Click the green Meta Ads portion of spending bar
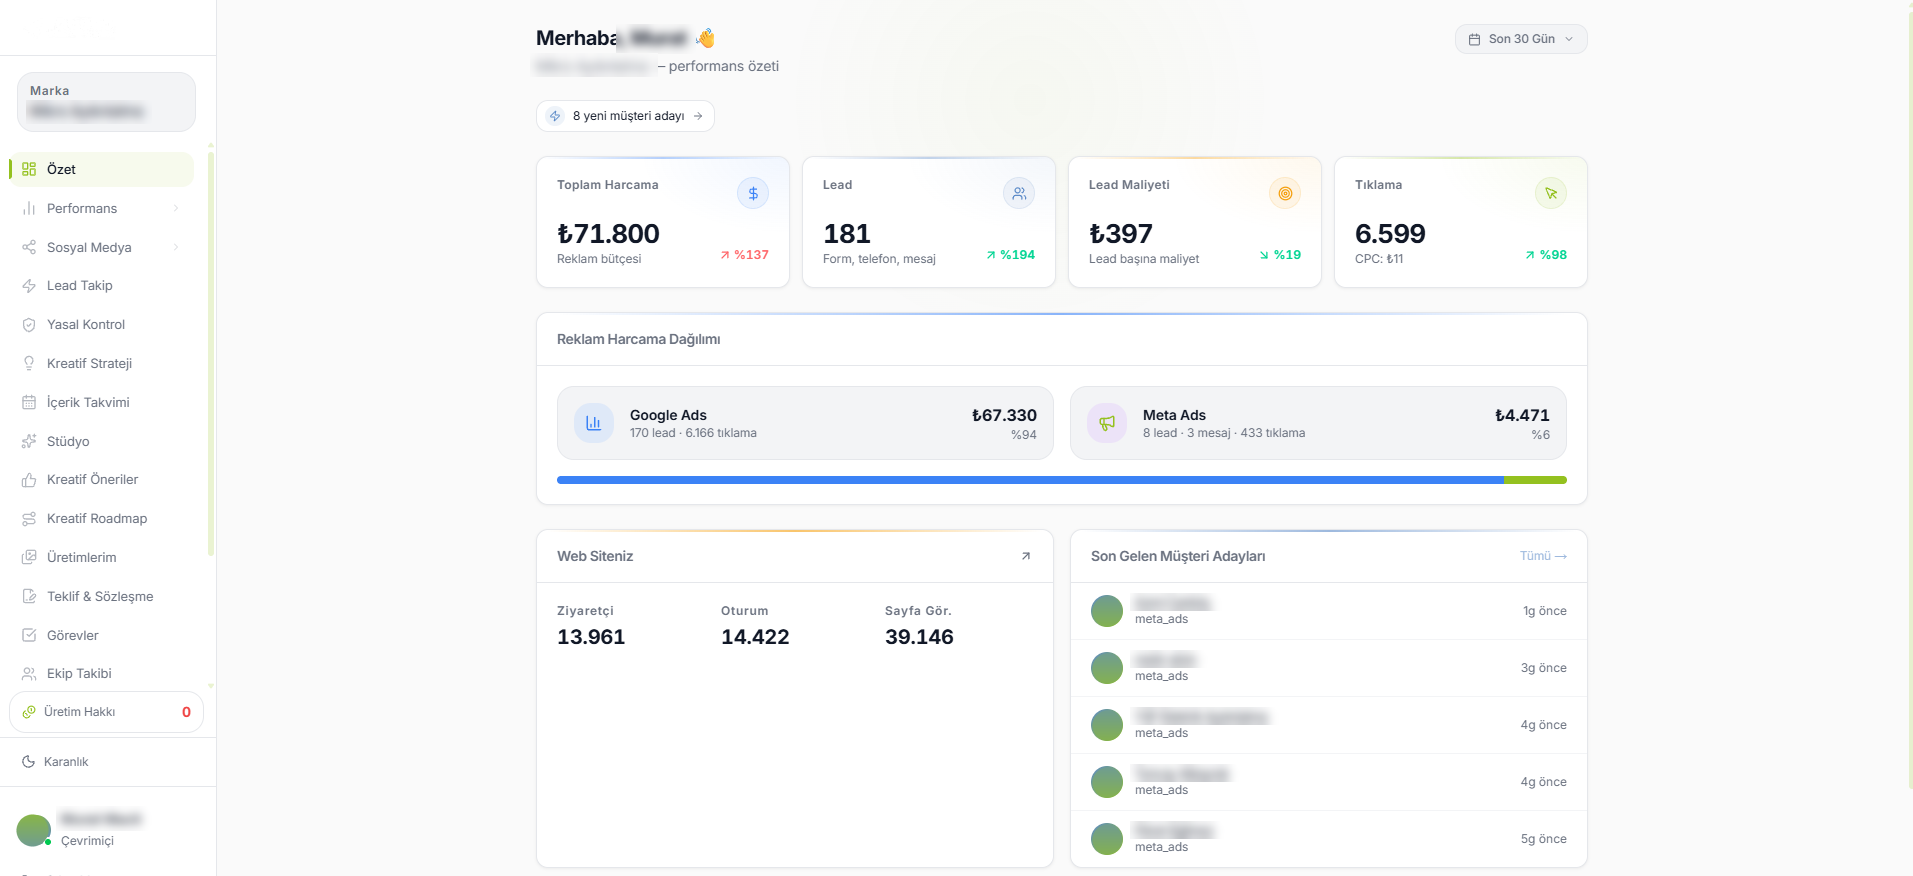1913x876 pixels. tap(1535, 480)
